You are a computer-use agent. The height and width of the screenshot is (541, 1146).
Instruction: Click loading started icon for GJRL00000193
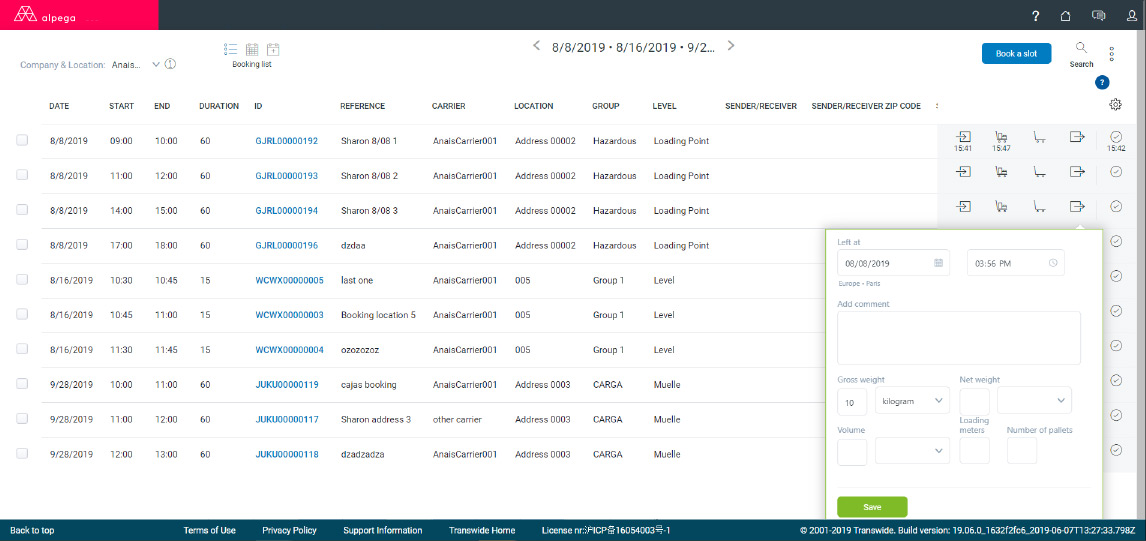click(x=1001, y=172)
